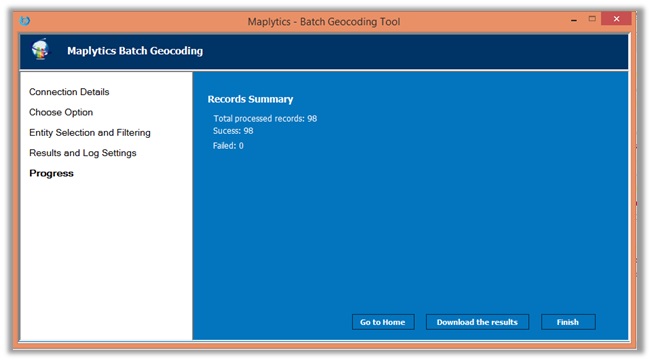Select the Progress step
The image size is (650, 361).
pos(51,173)
